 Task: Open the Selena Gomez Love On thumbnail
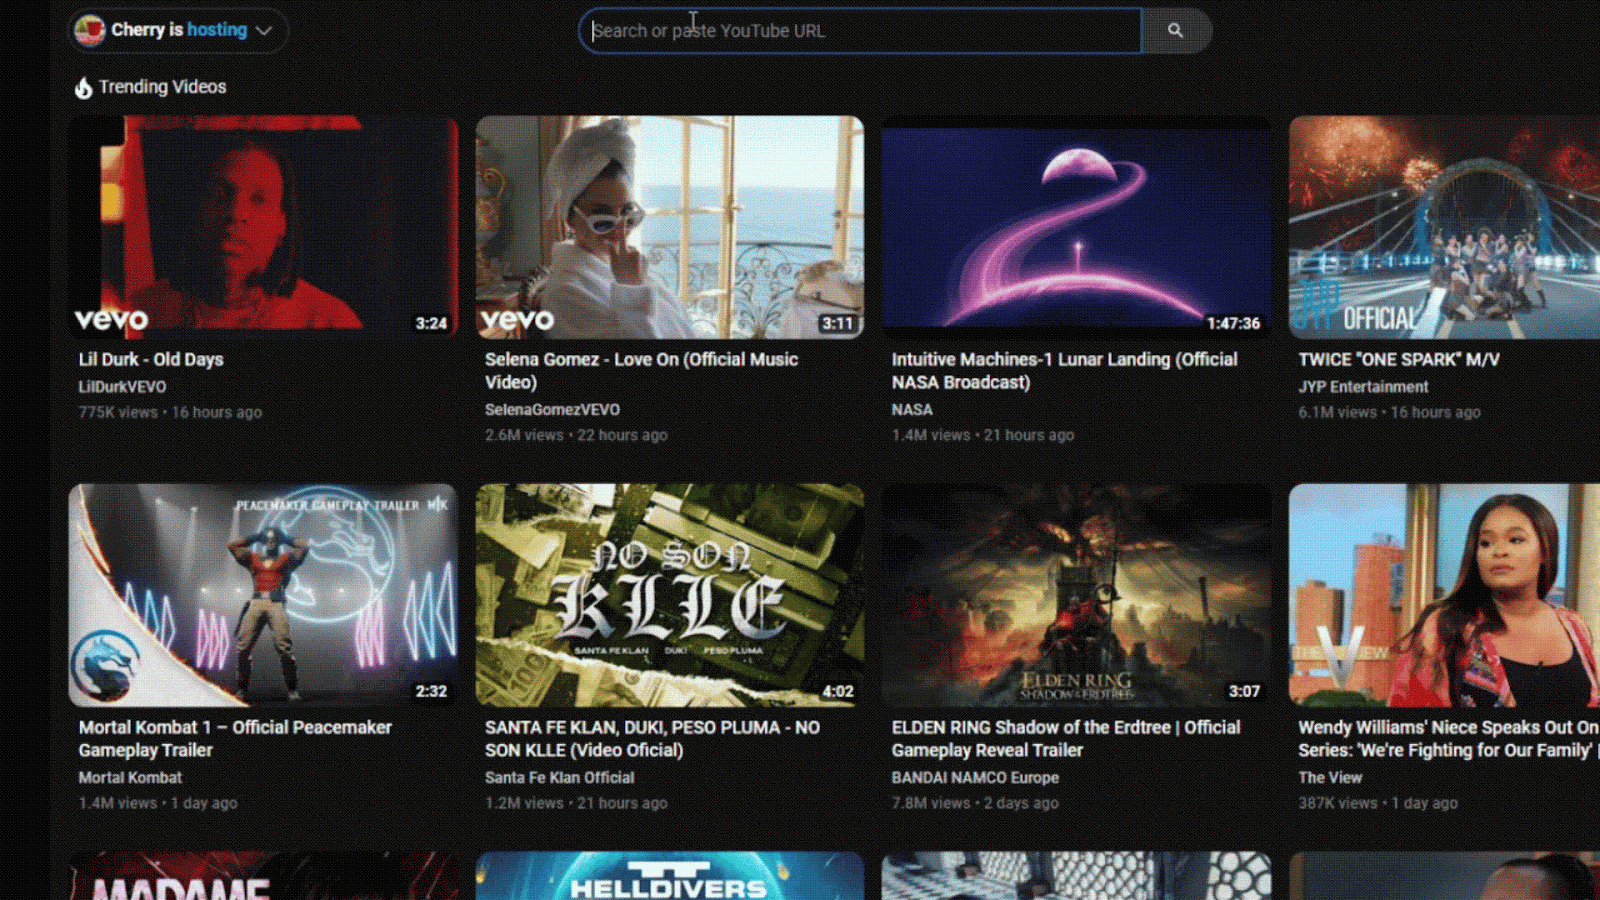670,227
